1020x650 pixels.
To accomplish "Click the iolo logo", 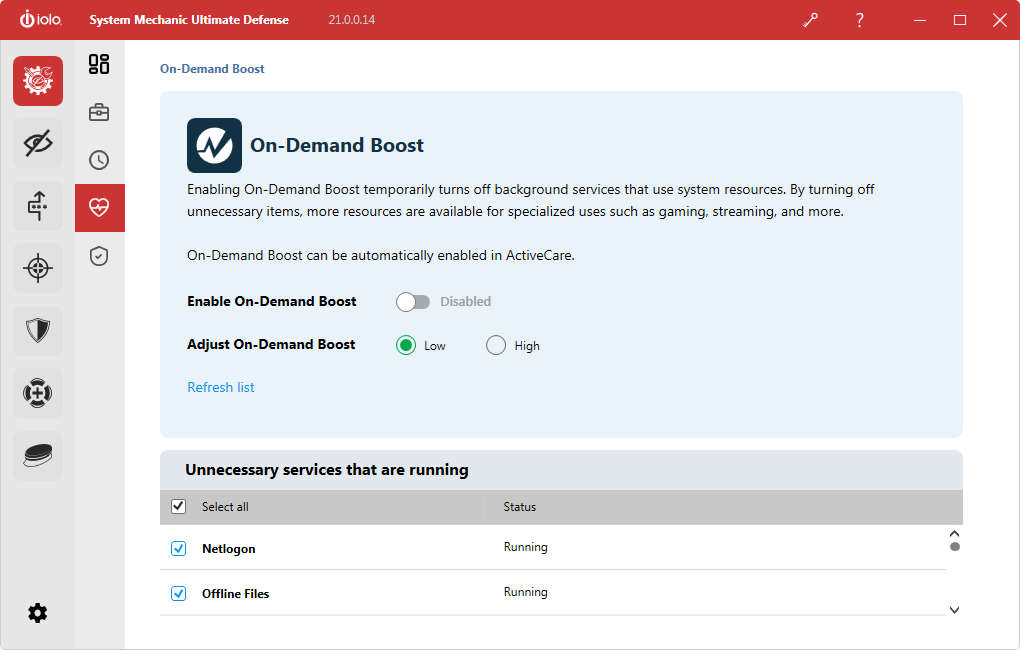I will click(40, 19).
